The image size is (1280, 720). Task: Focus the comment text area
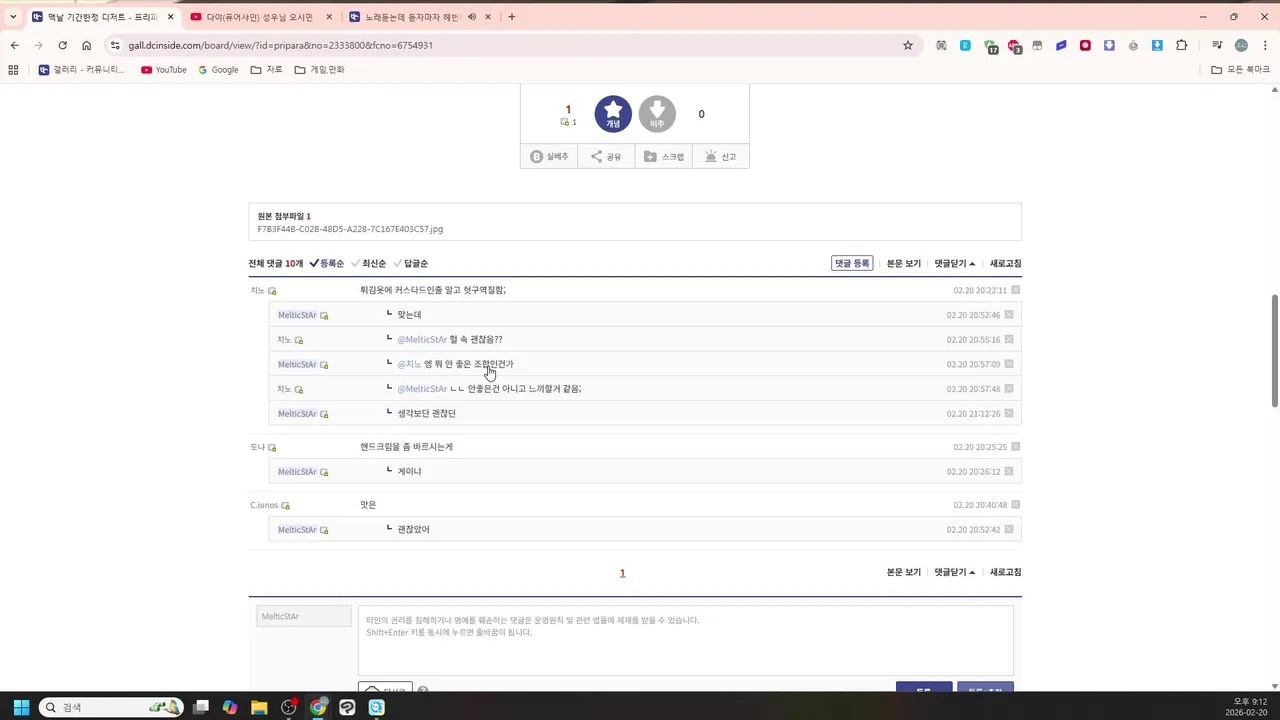point(685,640)
